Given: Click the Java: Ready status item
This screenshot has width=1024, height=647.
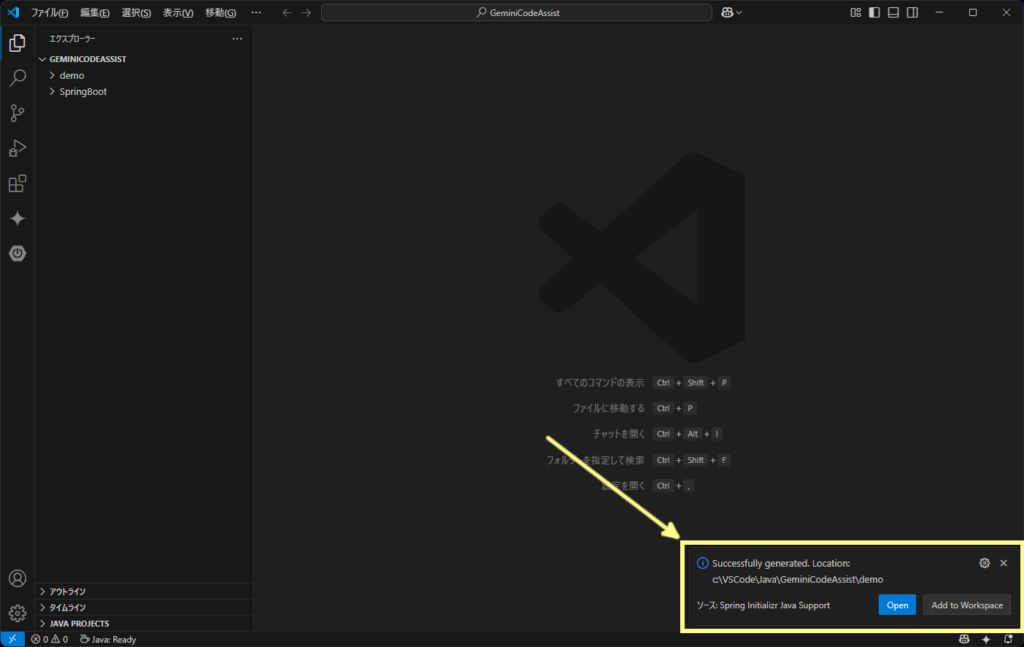Looking at the screenshot, I should click(108, 640).
